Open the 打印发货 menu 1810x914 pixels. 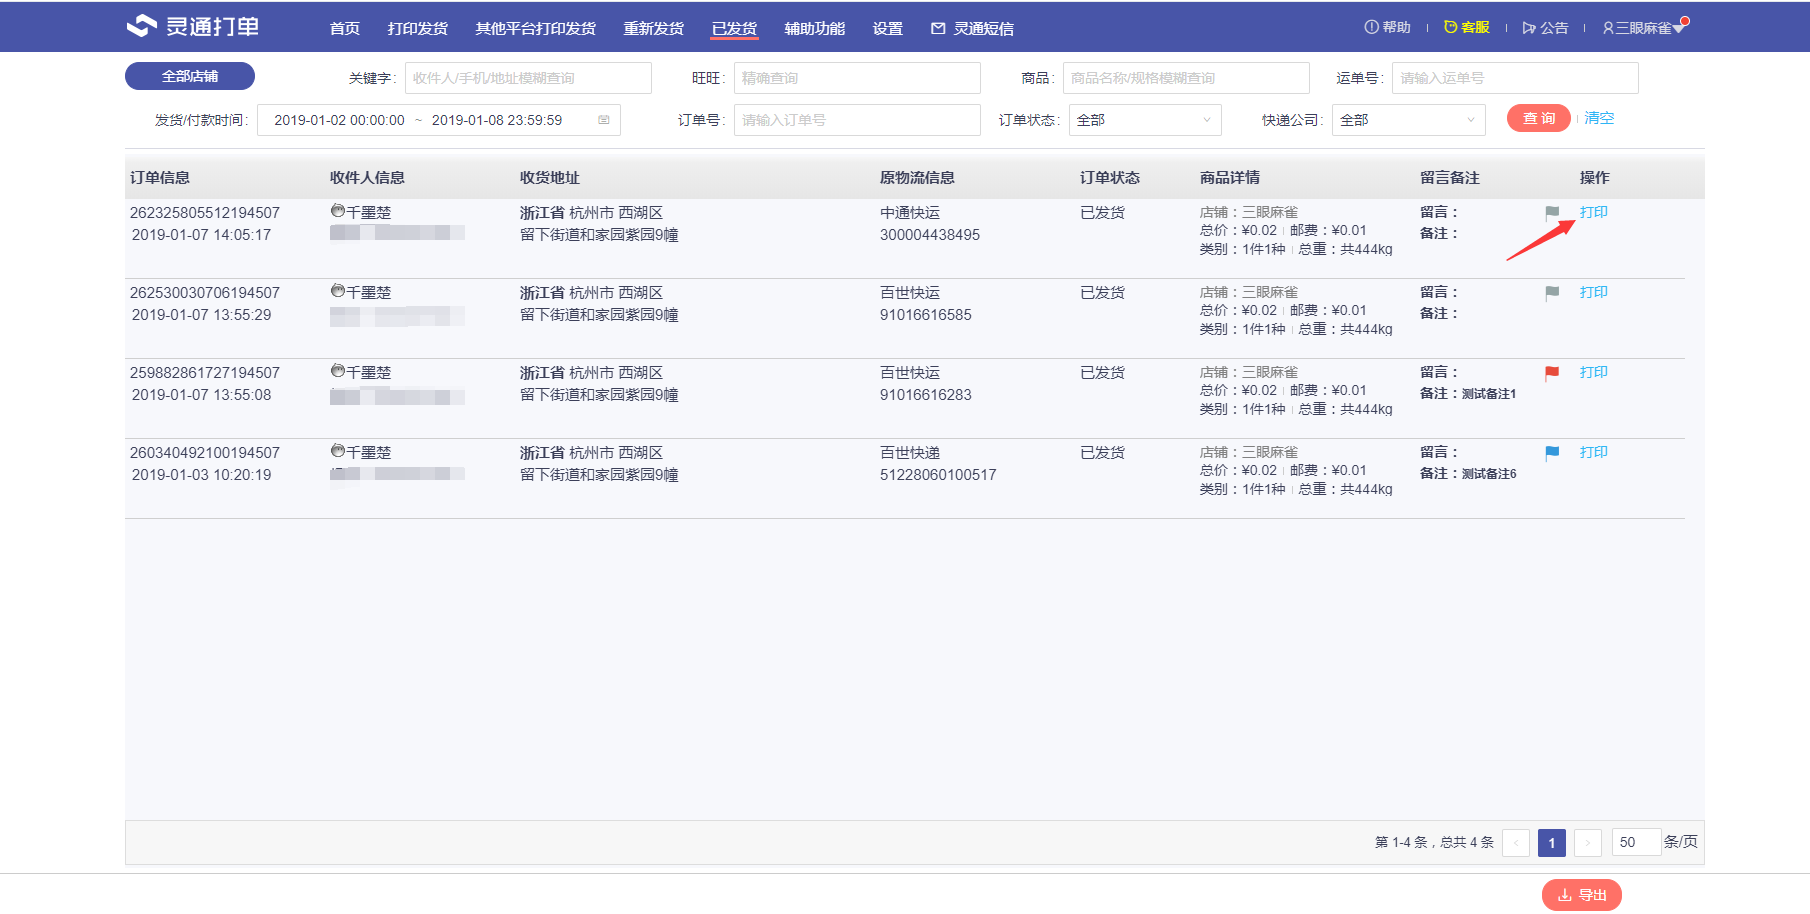(x=418, y=28)
